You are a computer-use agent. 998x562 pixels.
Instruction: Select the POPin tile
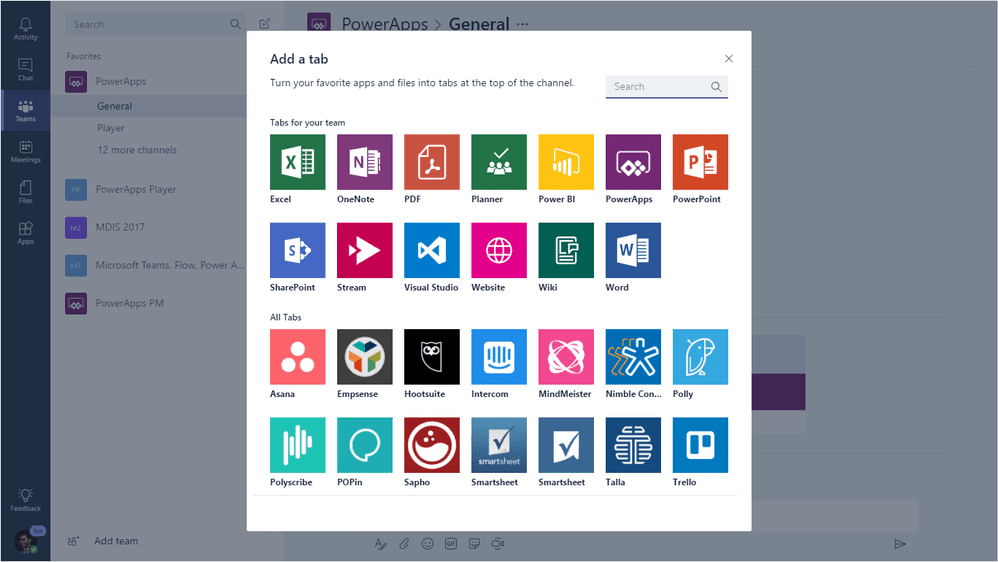(365, 445)
